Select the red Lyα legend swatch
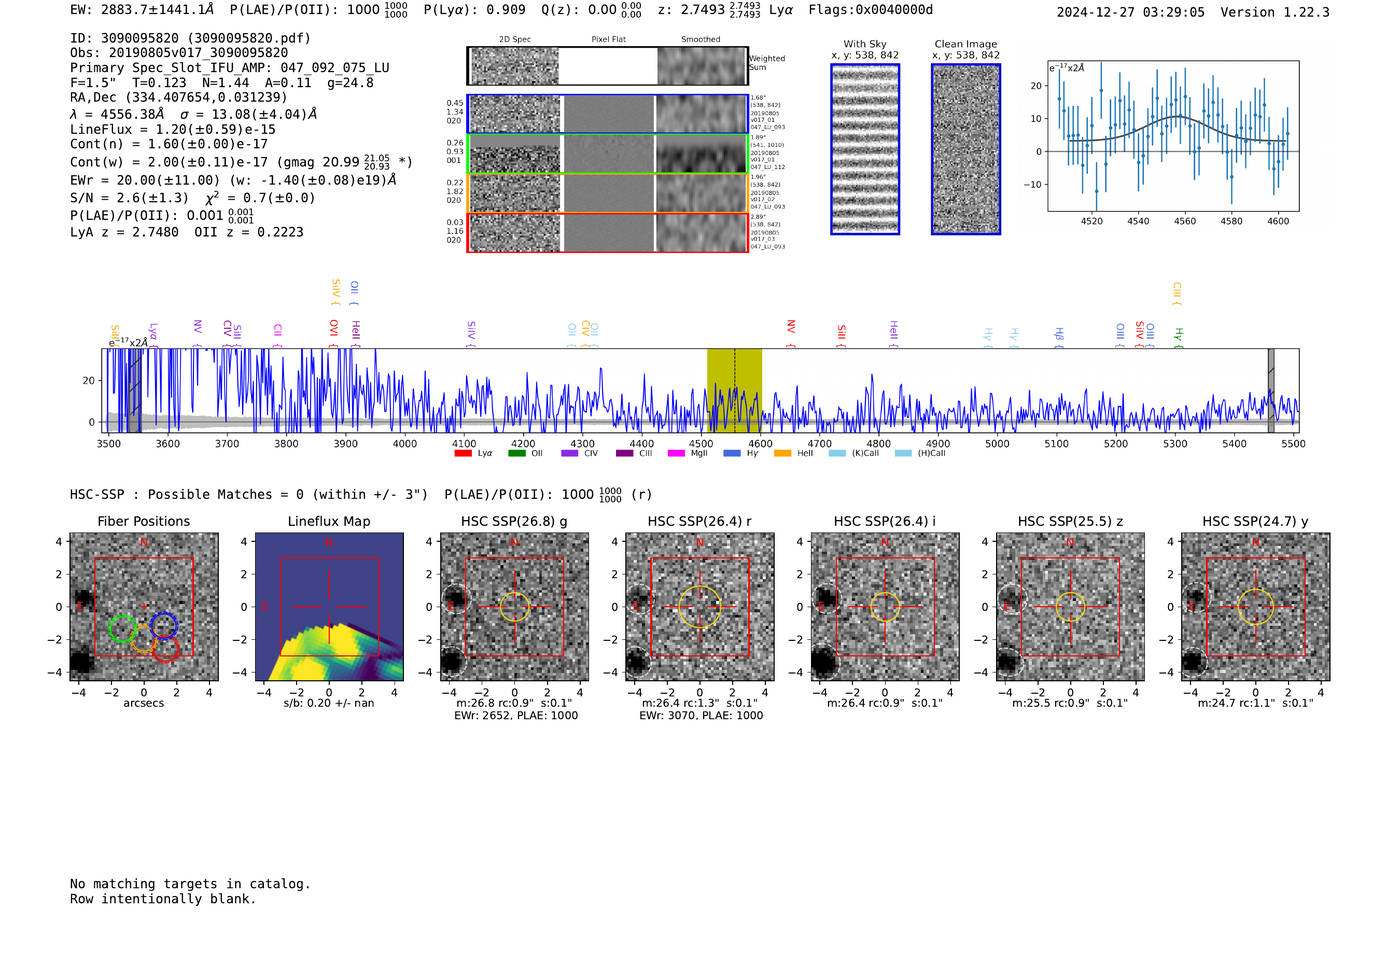This screenshot has width=1400, height=953. 463,453
